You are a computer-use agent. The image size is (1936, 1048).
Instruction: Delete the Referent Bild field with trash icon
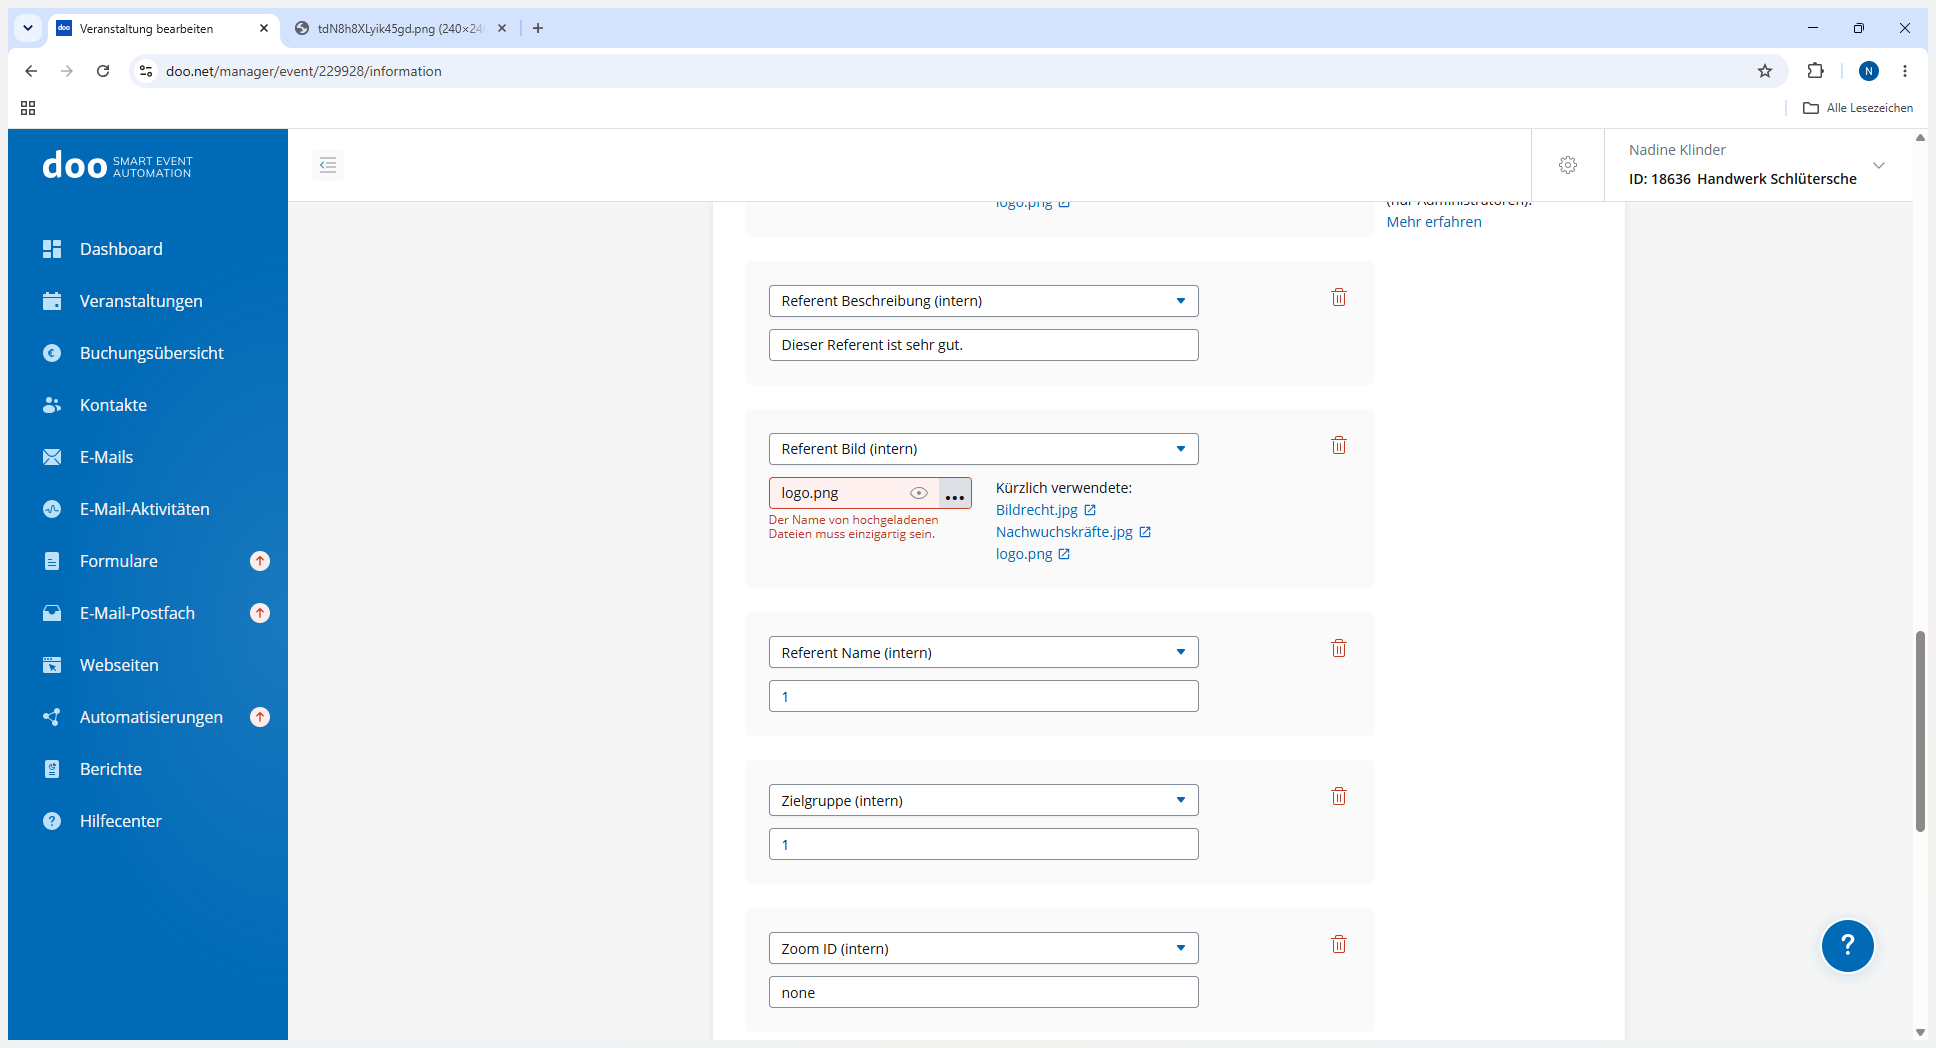[1339, 445]
